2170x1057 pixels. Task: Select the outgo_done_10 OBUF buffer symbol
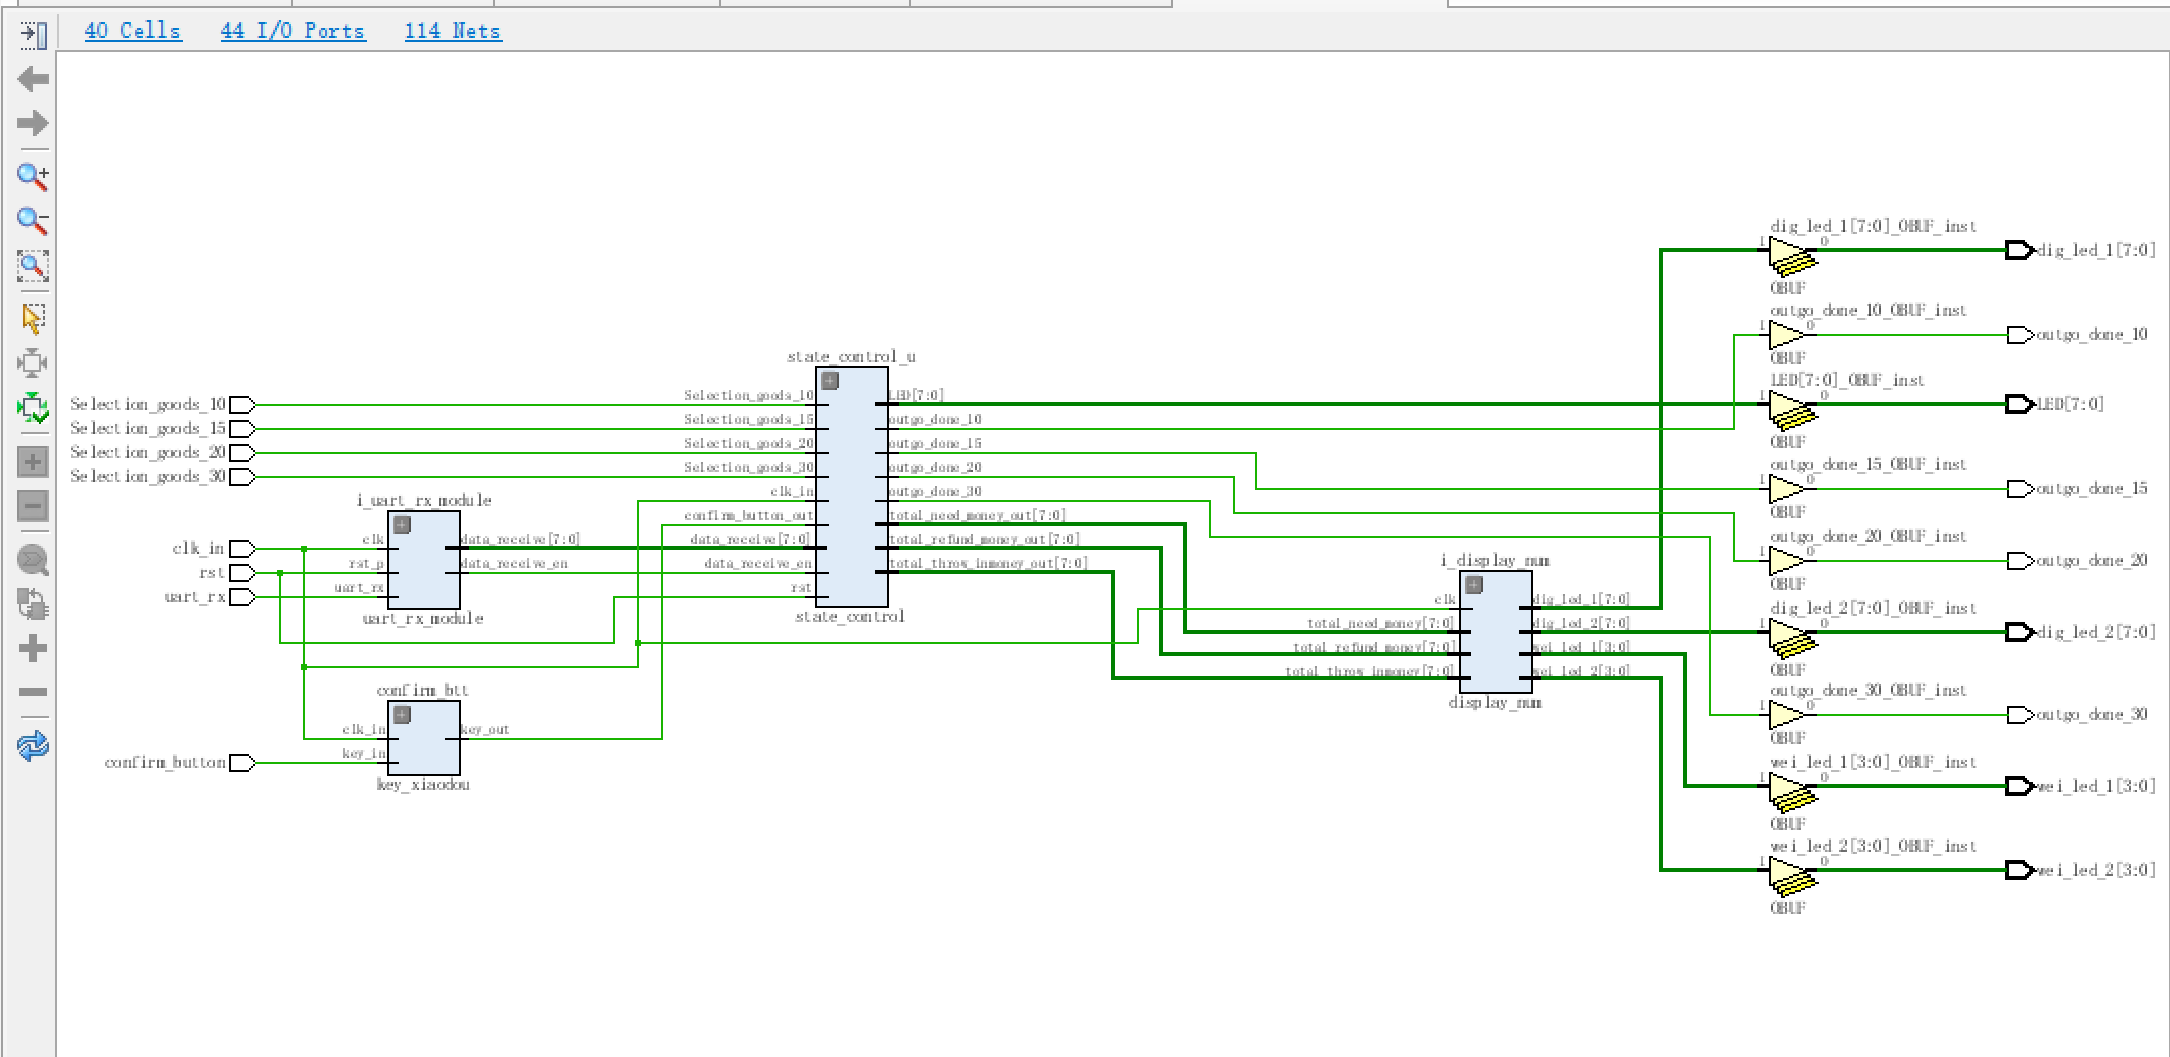pyautogui.click(x=1787, y=335)
